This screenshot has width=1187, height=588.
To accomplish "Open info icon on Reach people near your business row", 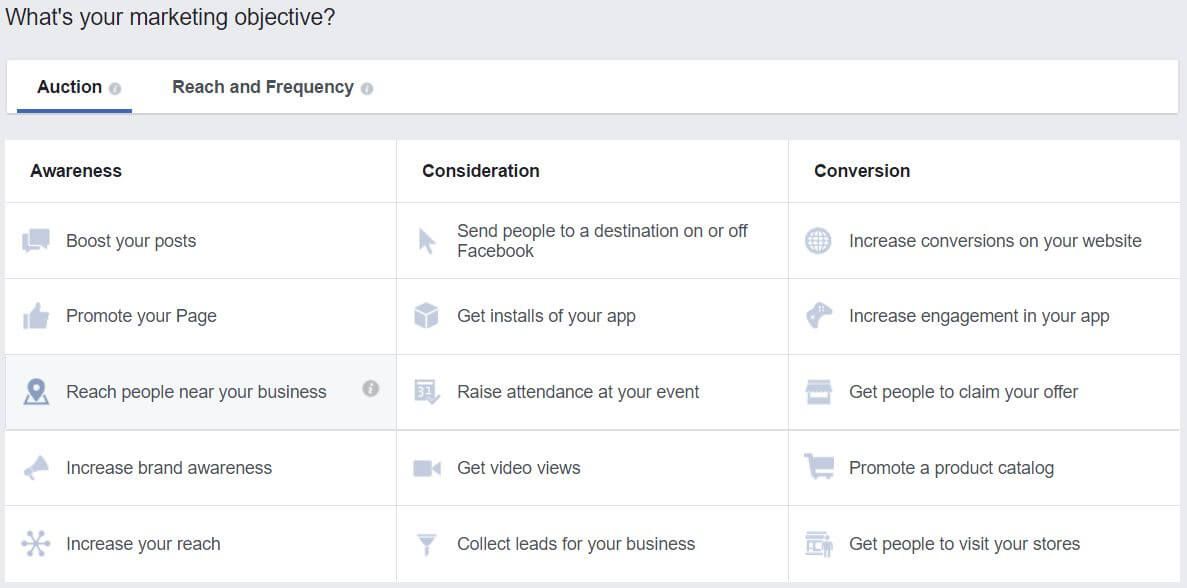I will tap(370, 389).
